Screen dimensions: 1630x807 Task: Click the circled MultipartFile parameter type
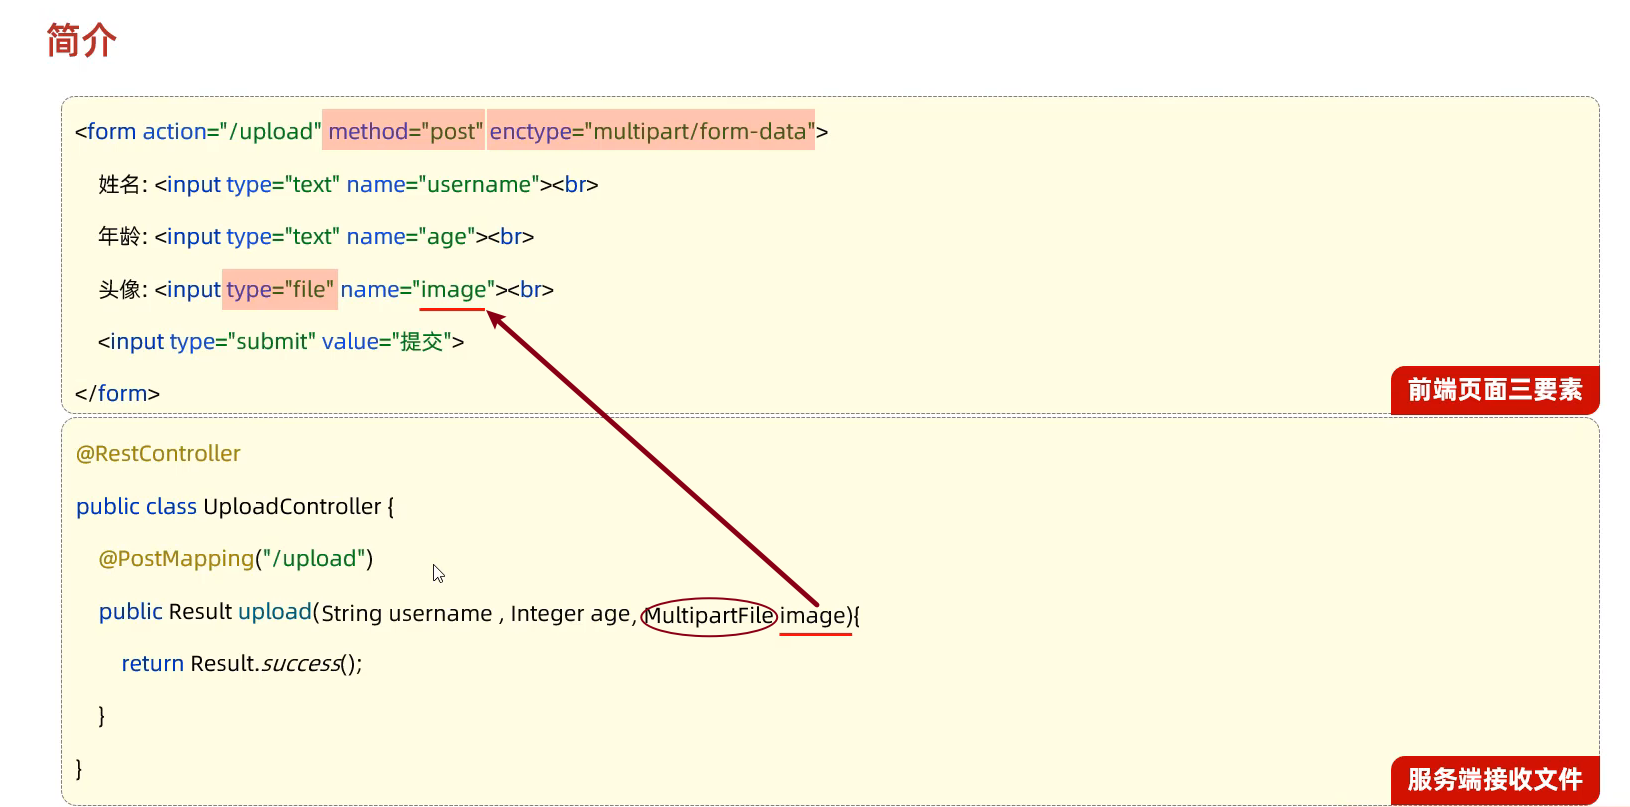point(708,615)
